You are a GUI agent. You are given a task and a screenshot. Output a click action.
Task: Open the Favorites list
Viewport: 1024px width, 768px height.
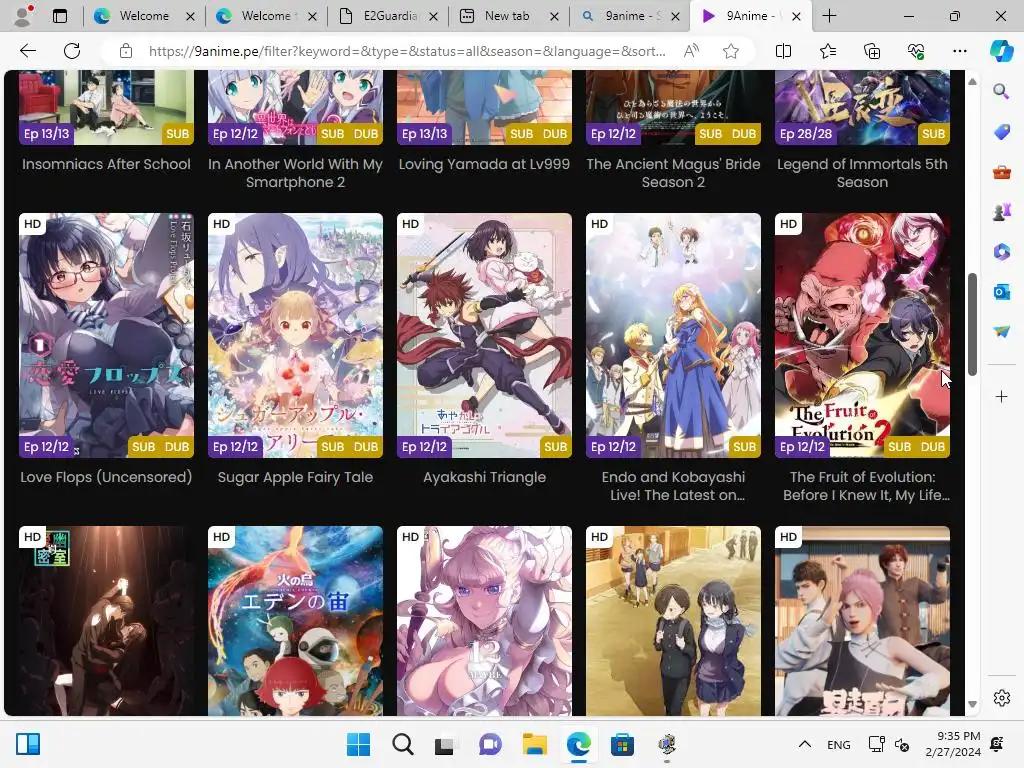pyautogui.click(x=827, y=51)
